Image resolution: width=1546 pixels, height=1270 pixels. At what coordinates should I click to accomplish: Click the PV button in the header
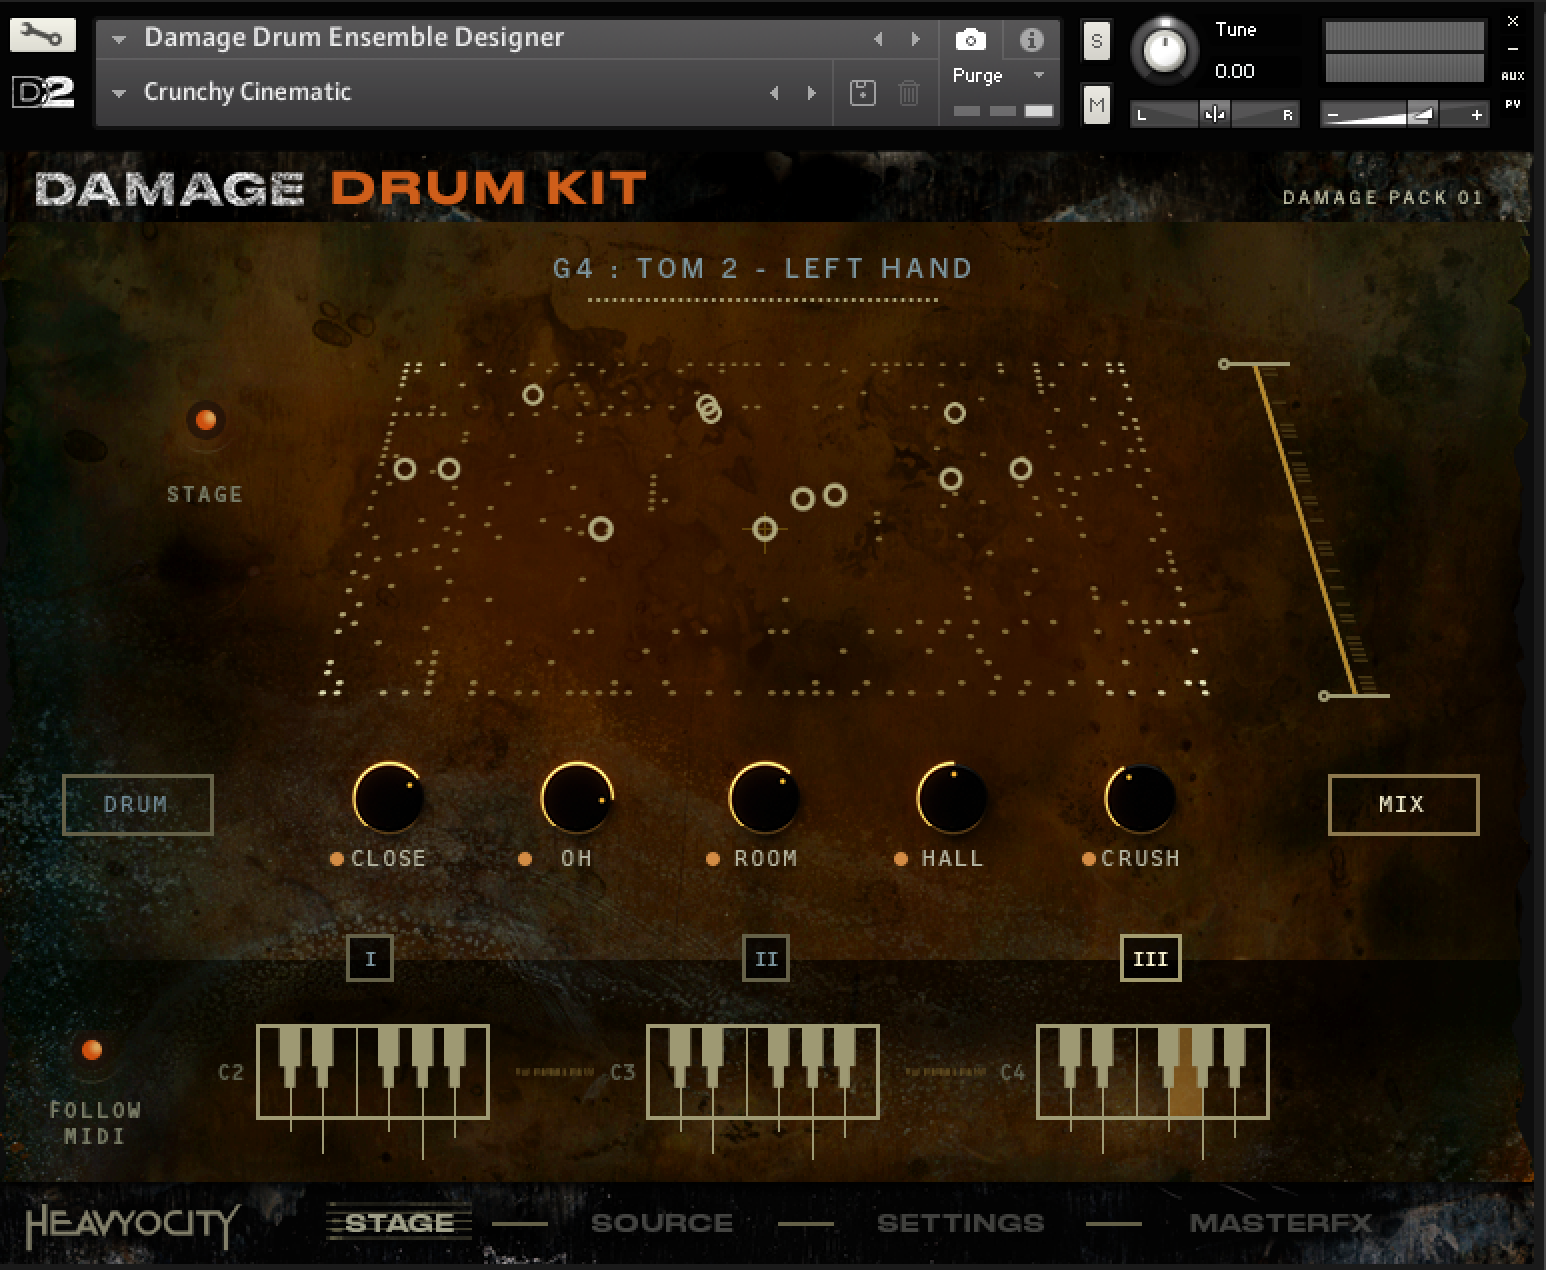[x=1512, y=104]
